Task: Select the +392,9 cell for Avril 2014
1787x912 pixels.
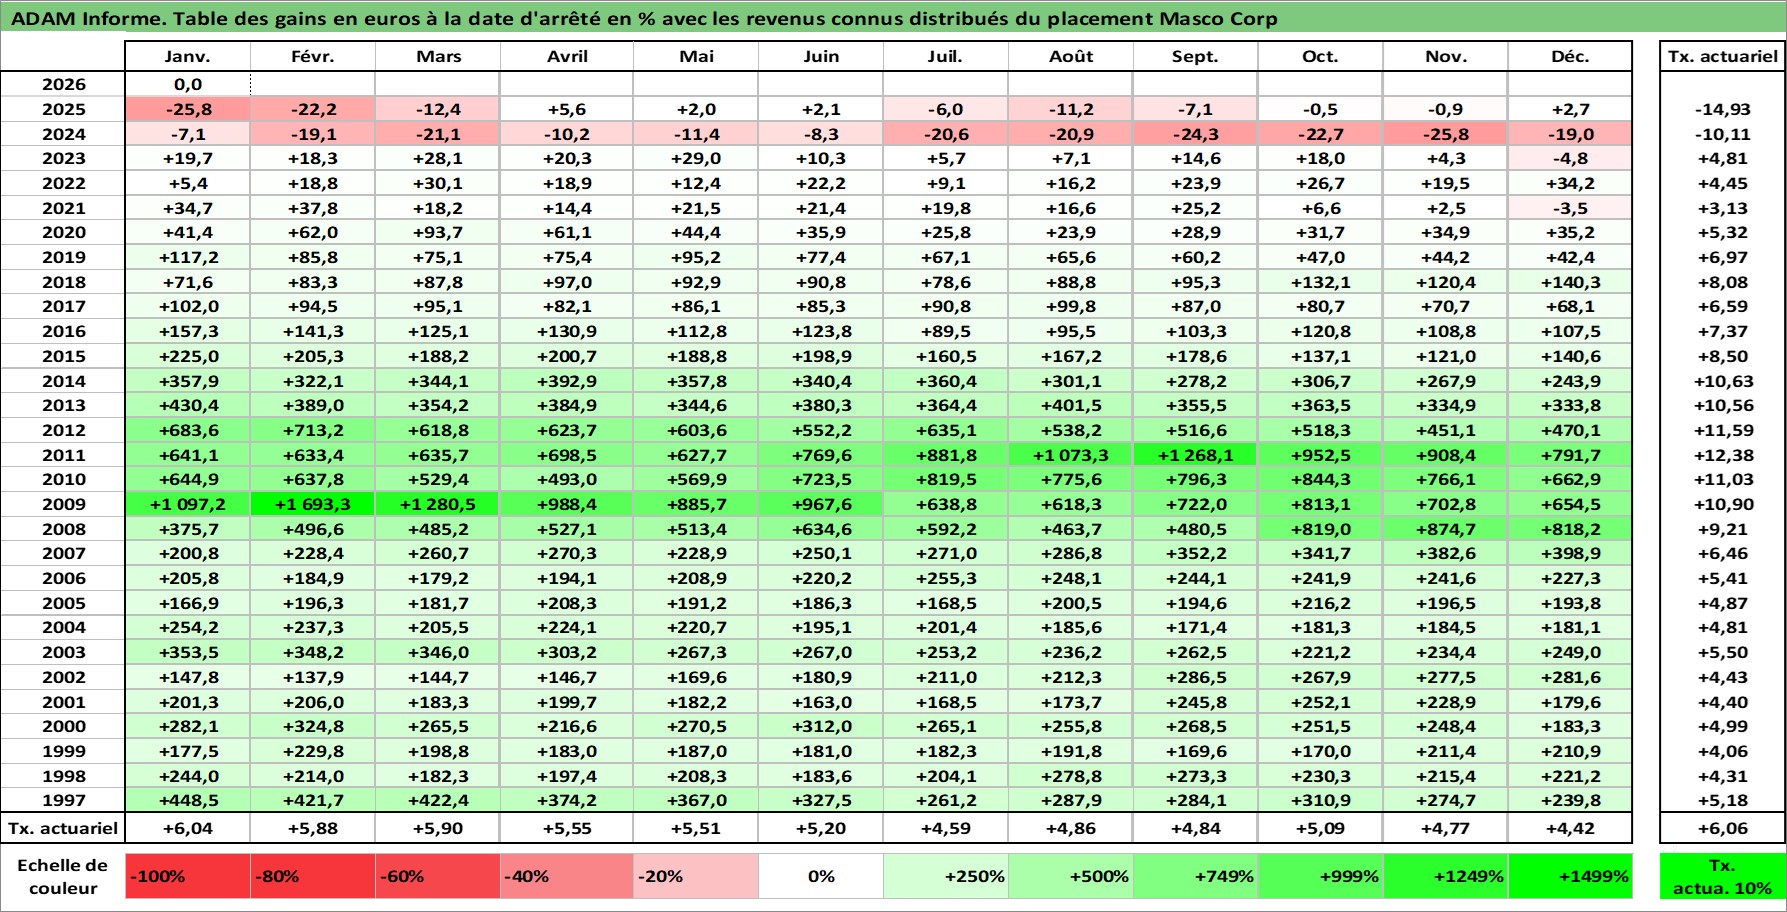Action: 567,381
